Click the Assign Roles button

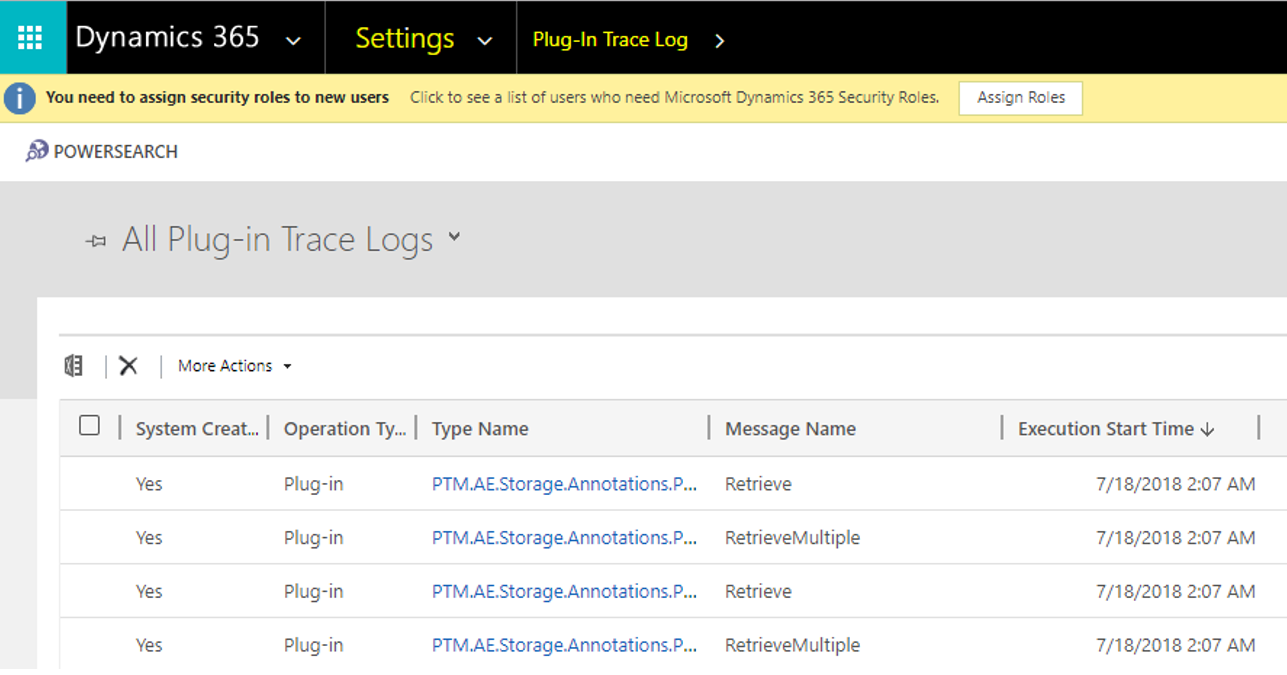click(x=1019, y=97)
